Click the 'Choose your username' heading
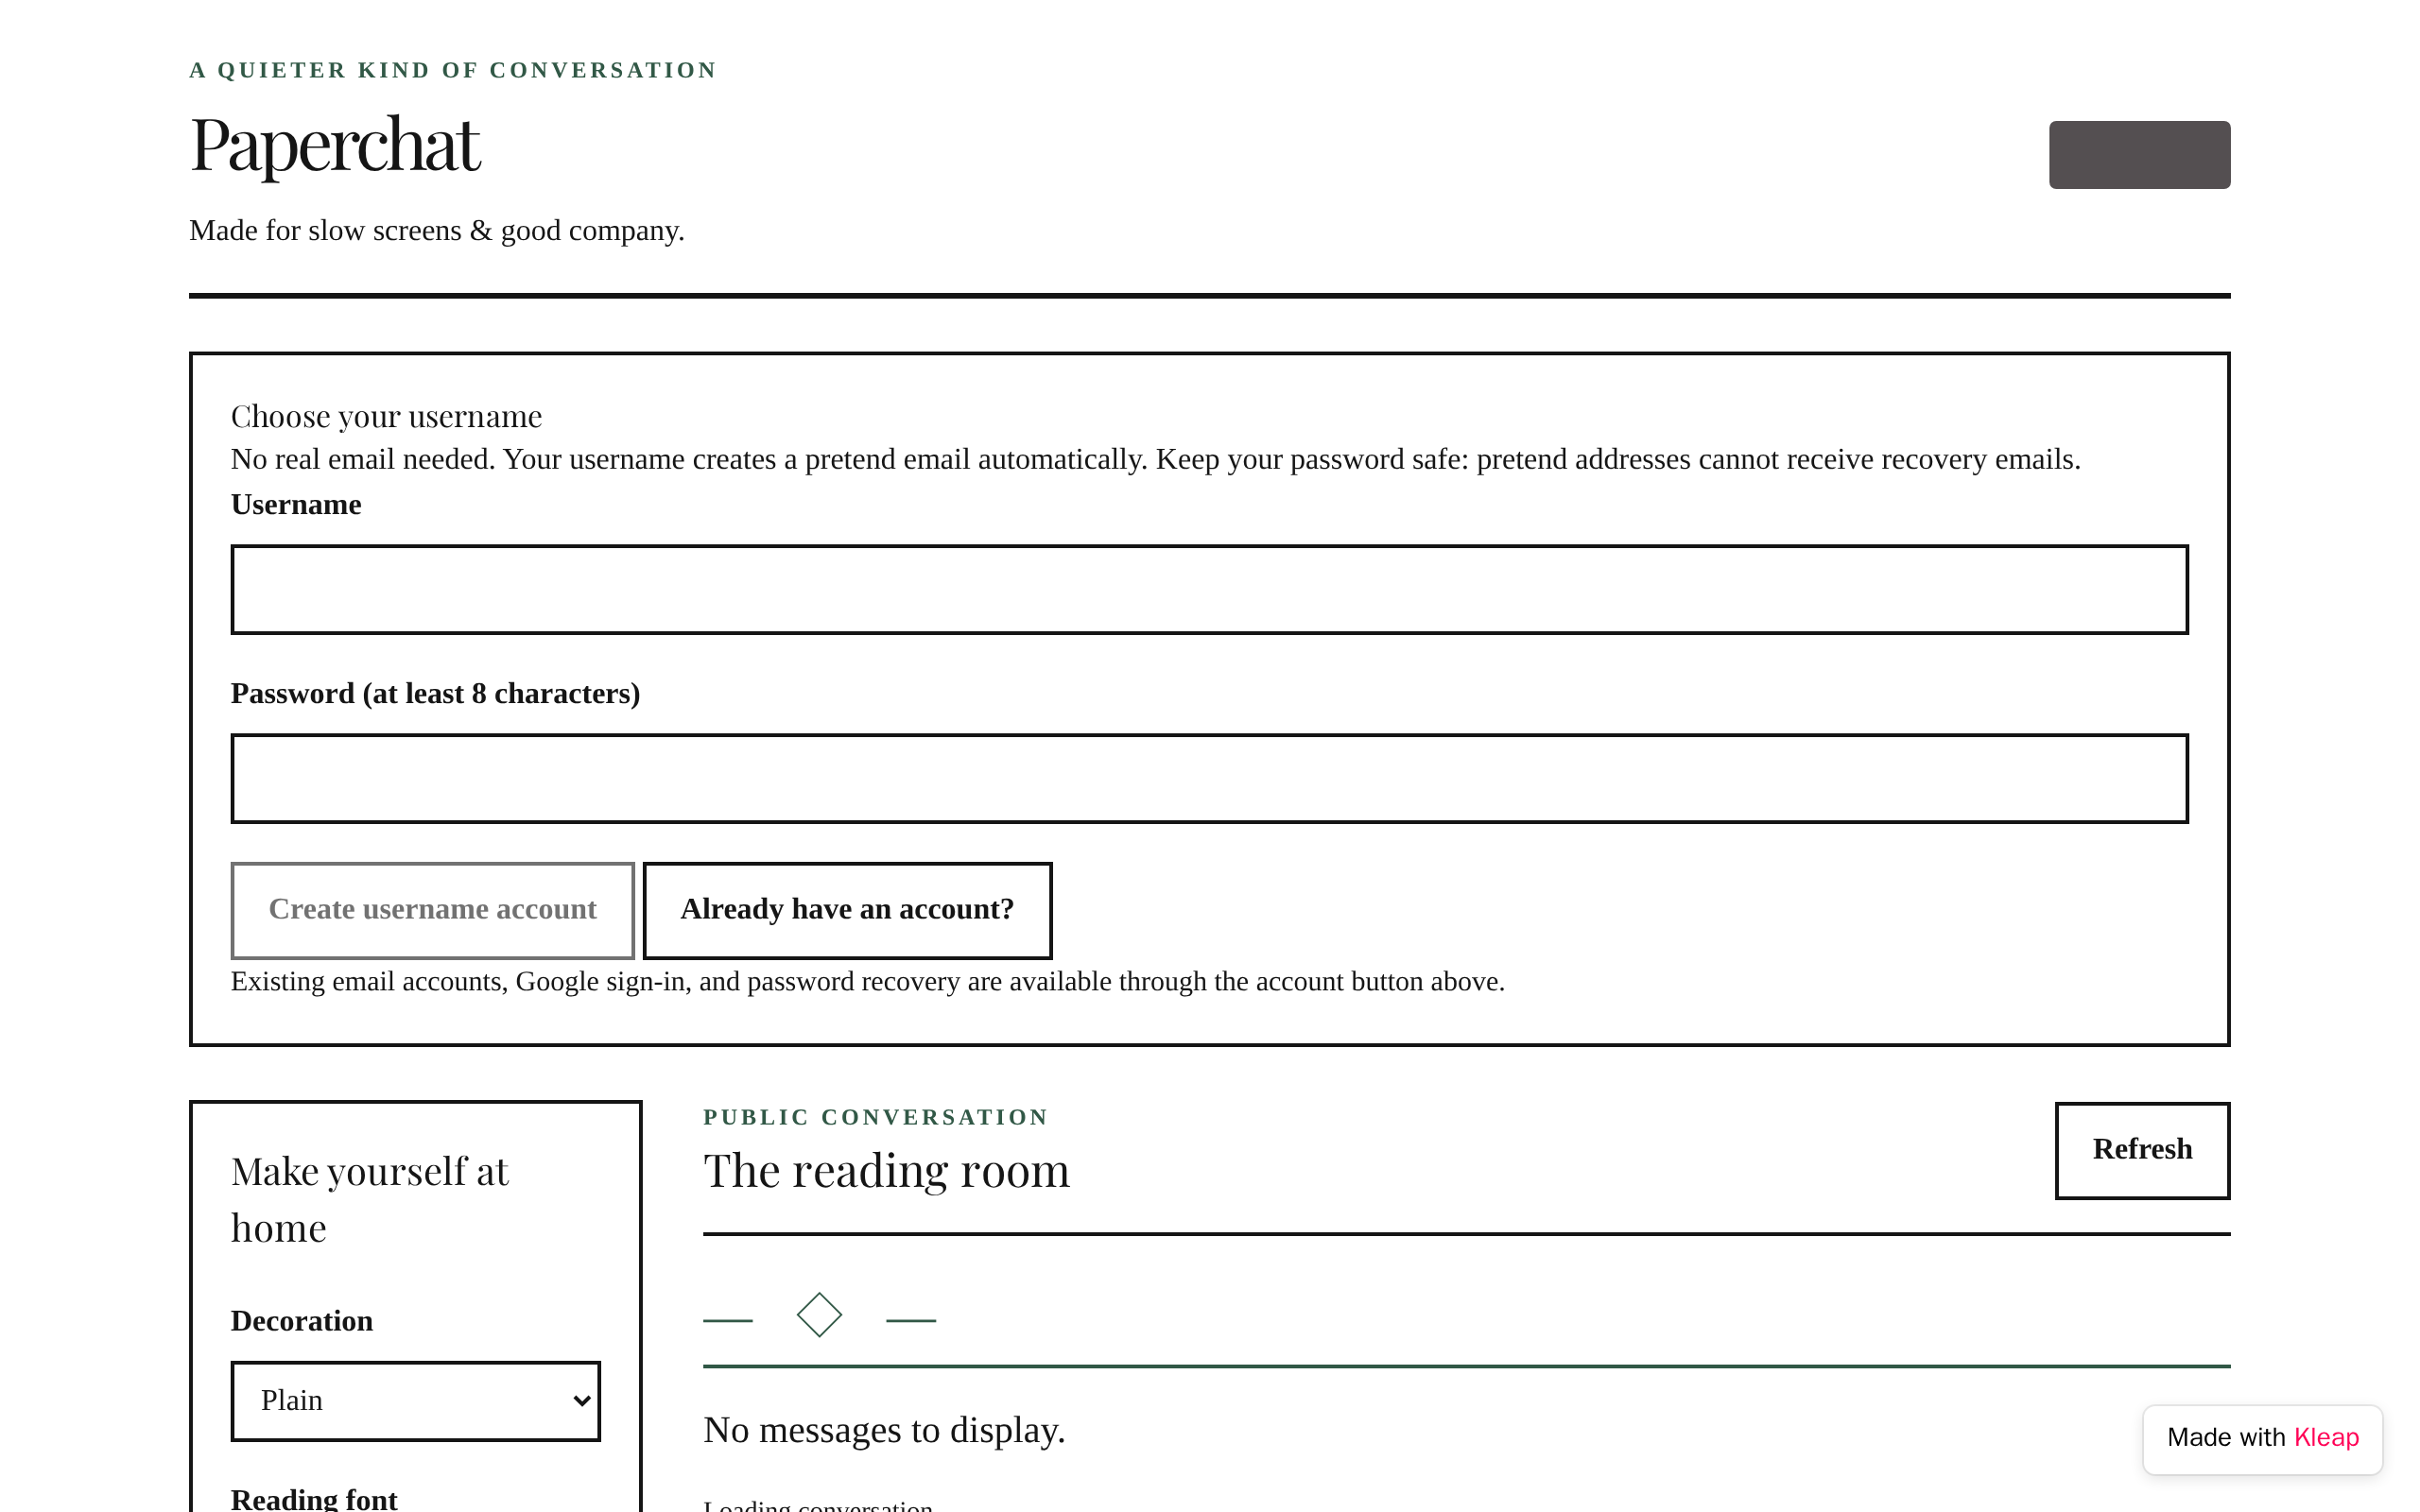Viewport: 2420px width, 1512px height. 386,416
